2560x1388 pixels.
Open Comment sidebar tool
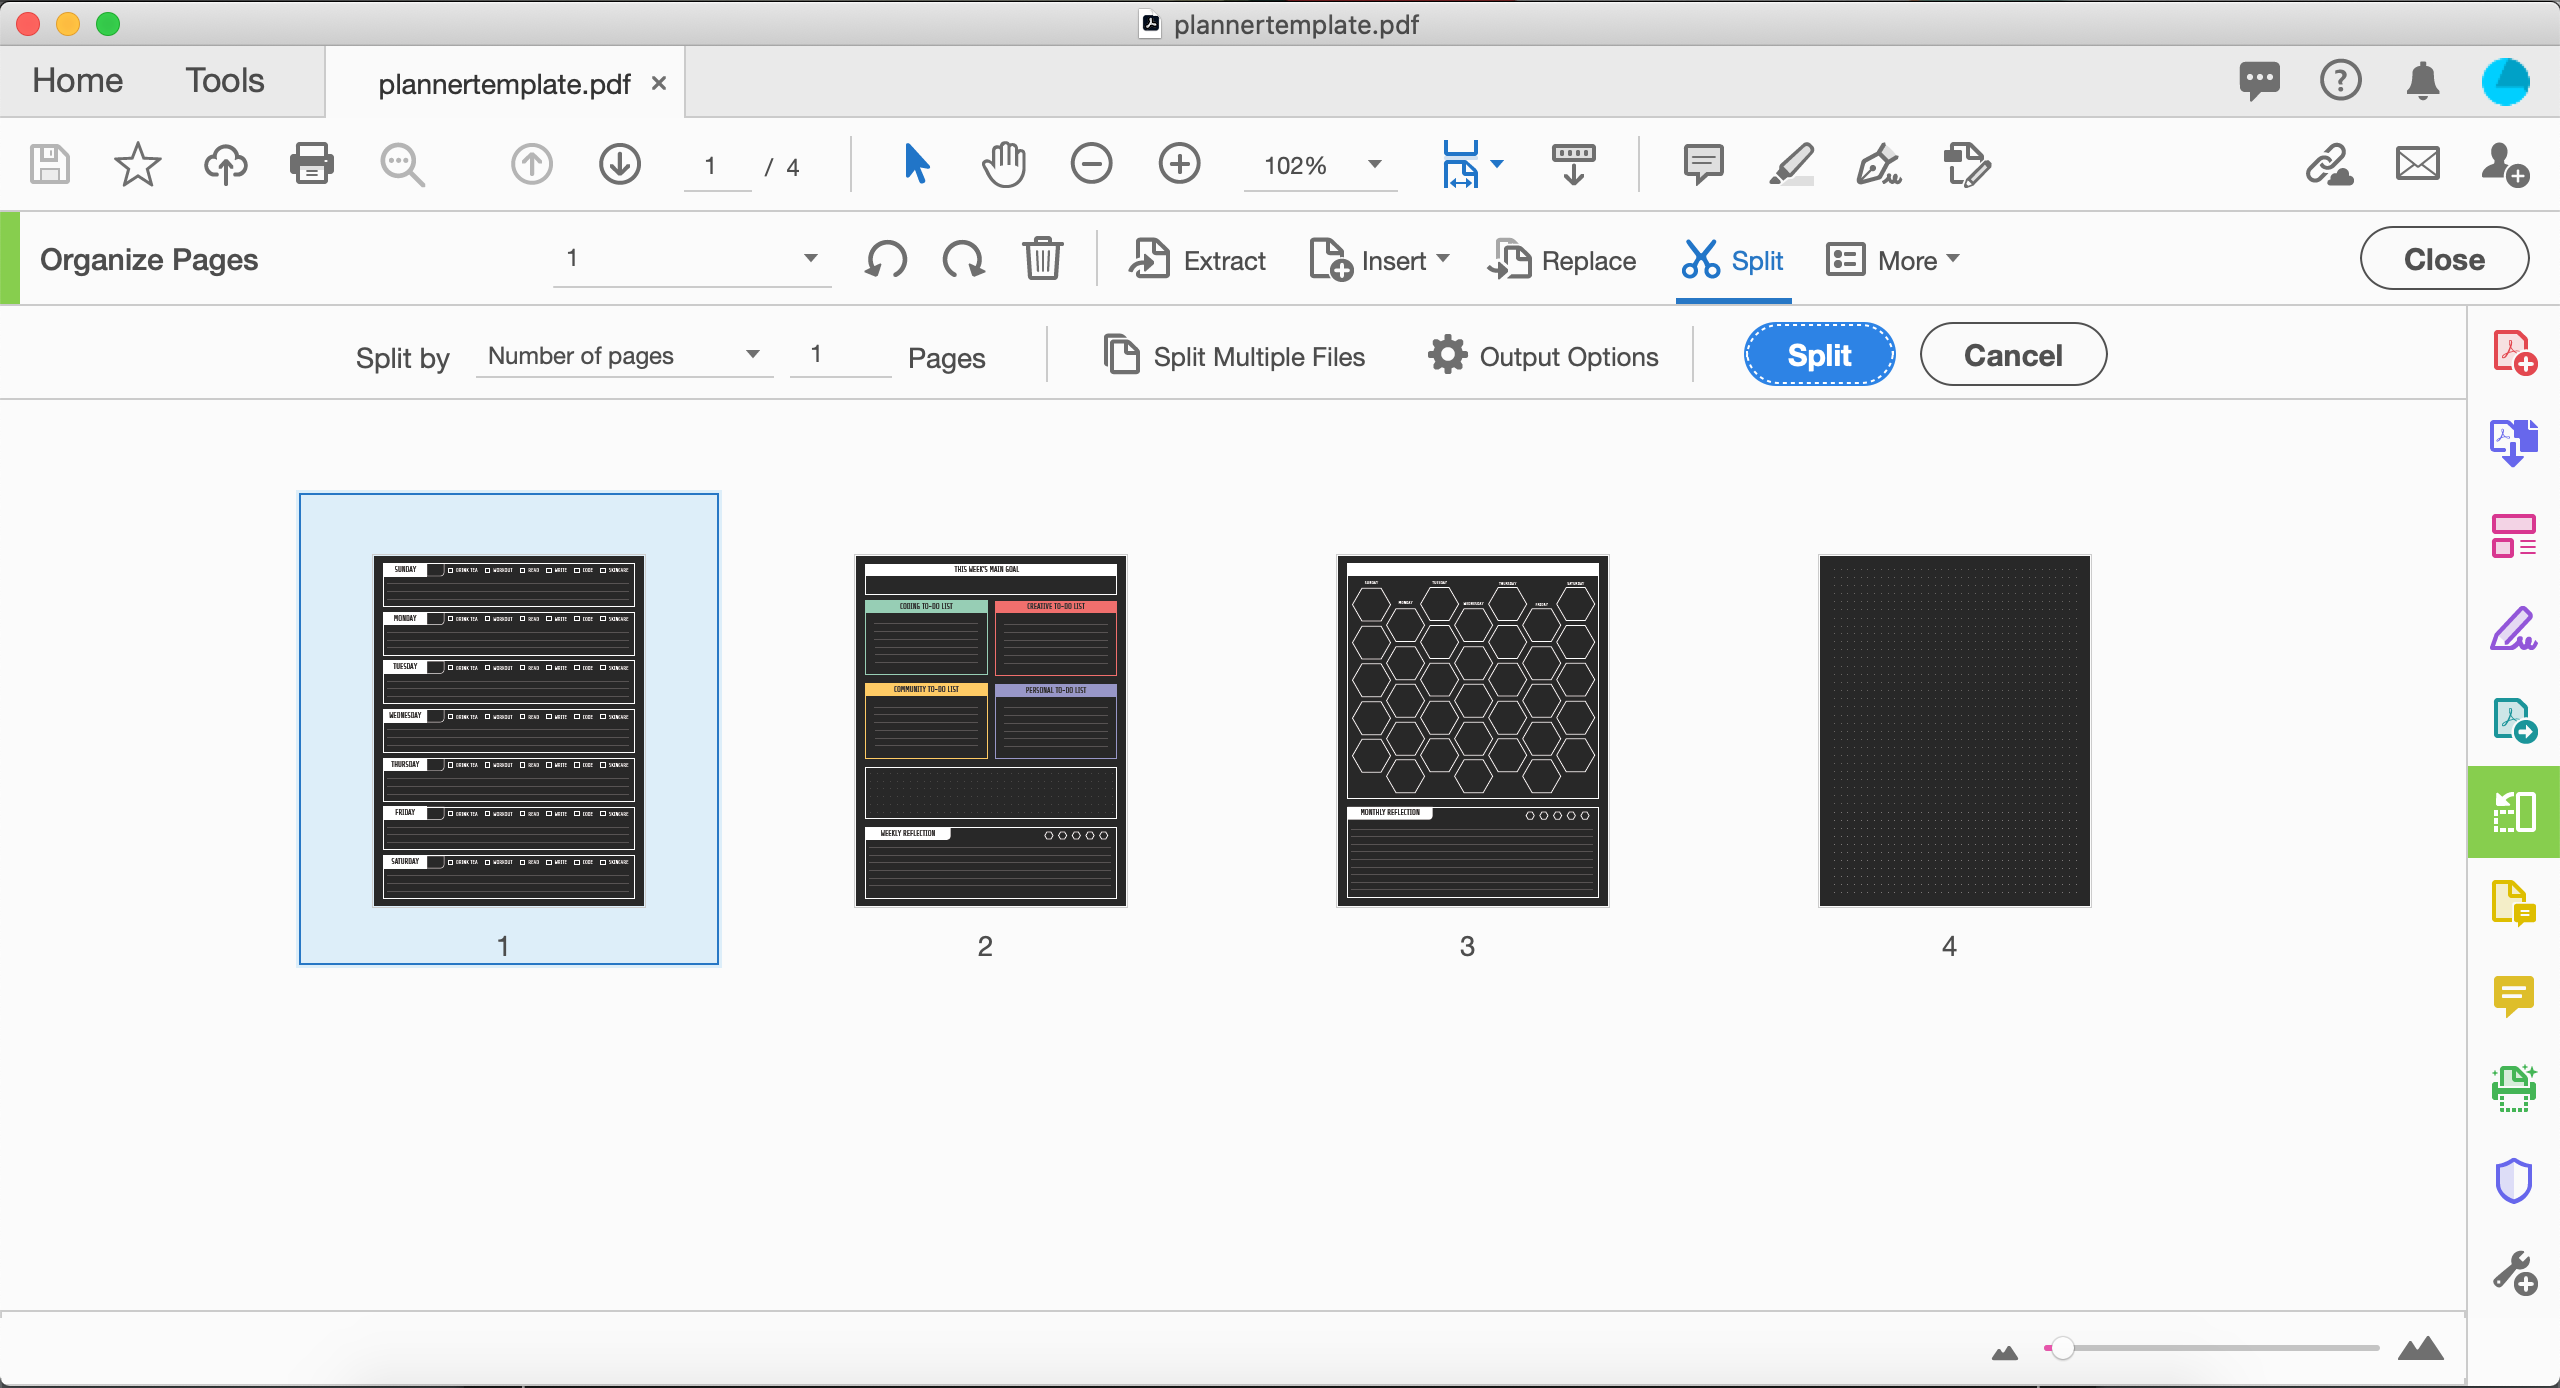[2513, 995]
